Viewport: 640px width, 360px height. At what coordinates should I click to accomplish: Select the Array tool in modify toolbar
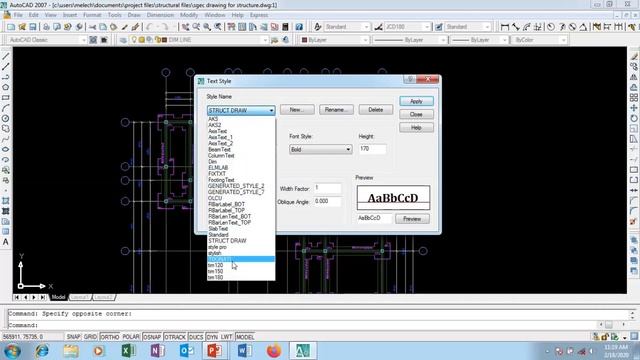[x=634, y=98]
